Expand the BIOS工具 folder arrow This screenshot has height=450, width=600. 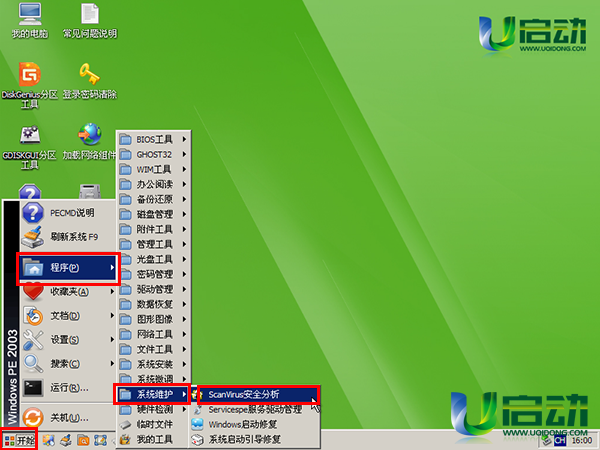tap(184, 139)
